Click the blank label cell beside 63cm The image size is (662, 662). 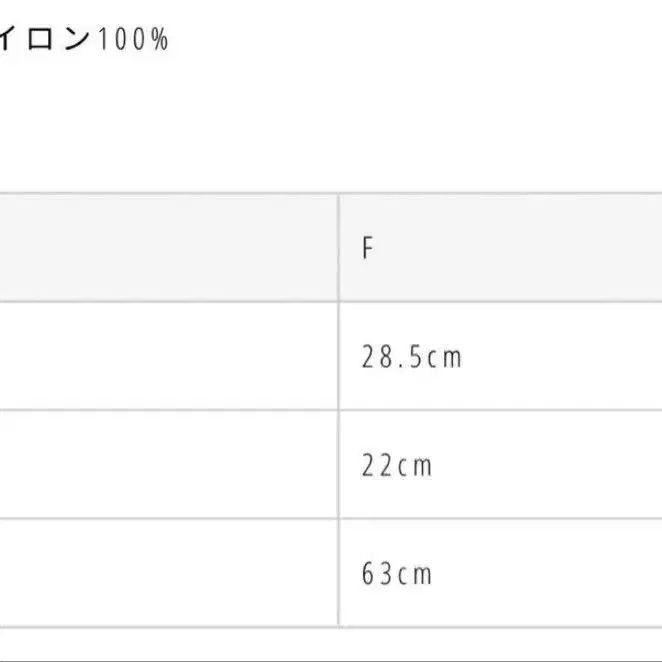[168, 573]
